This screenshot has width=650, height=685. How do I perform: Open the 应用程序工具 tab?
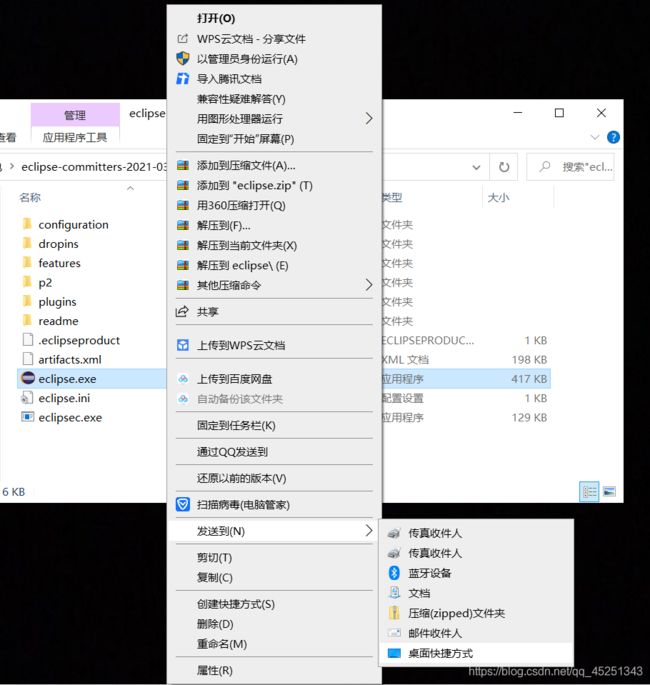tap(75, 138)
